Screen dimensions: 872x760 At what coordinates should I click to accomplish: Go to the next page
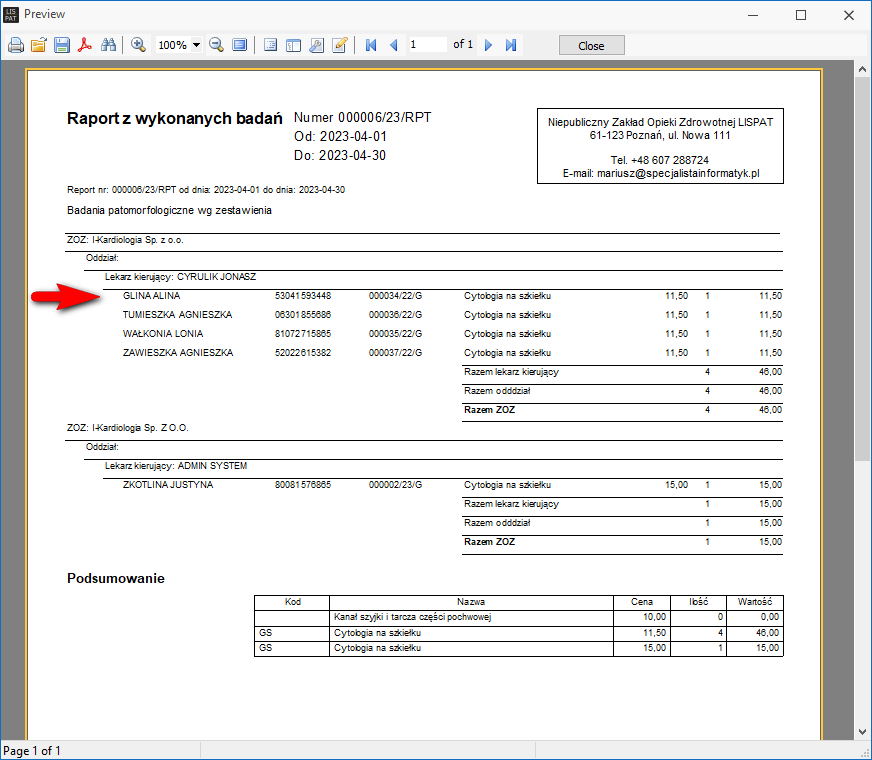coord(488,45)
